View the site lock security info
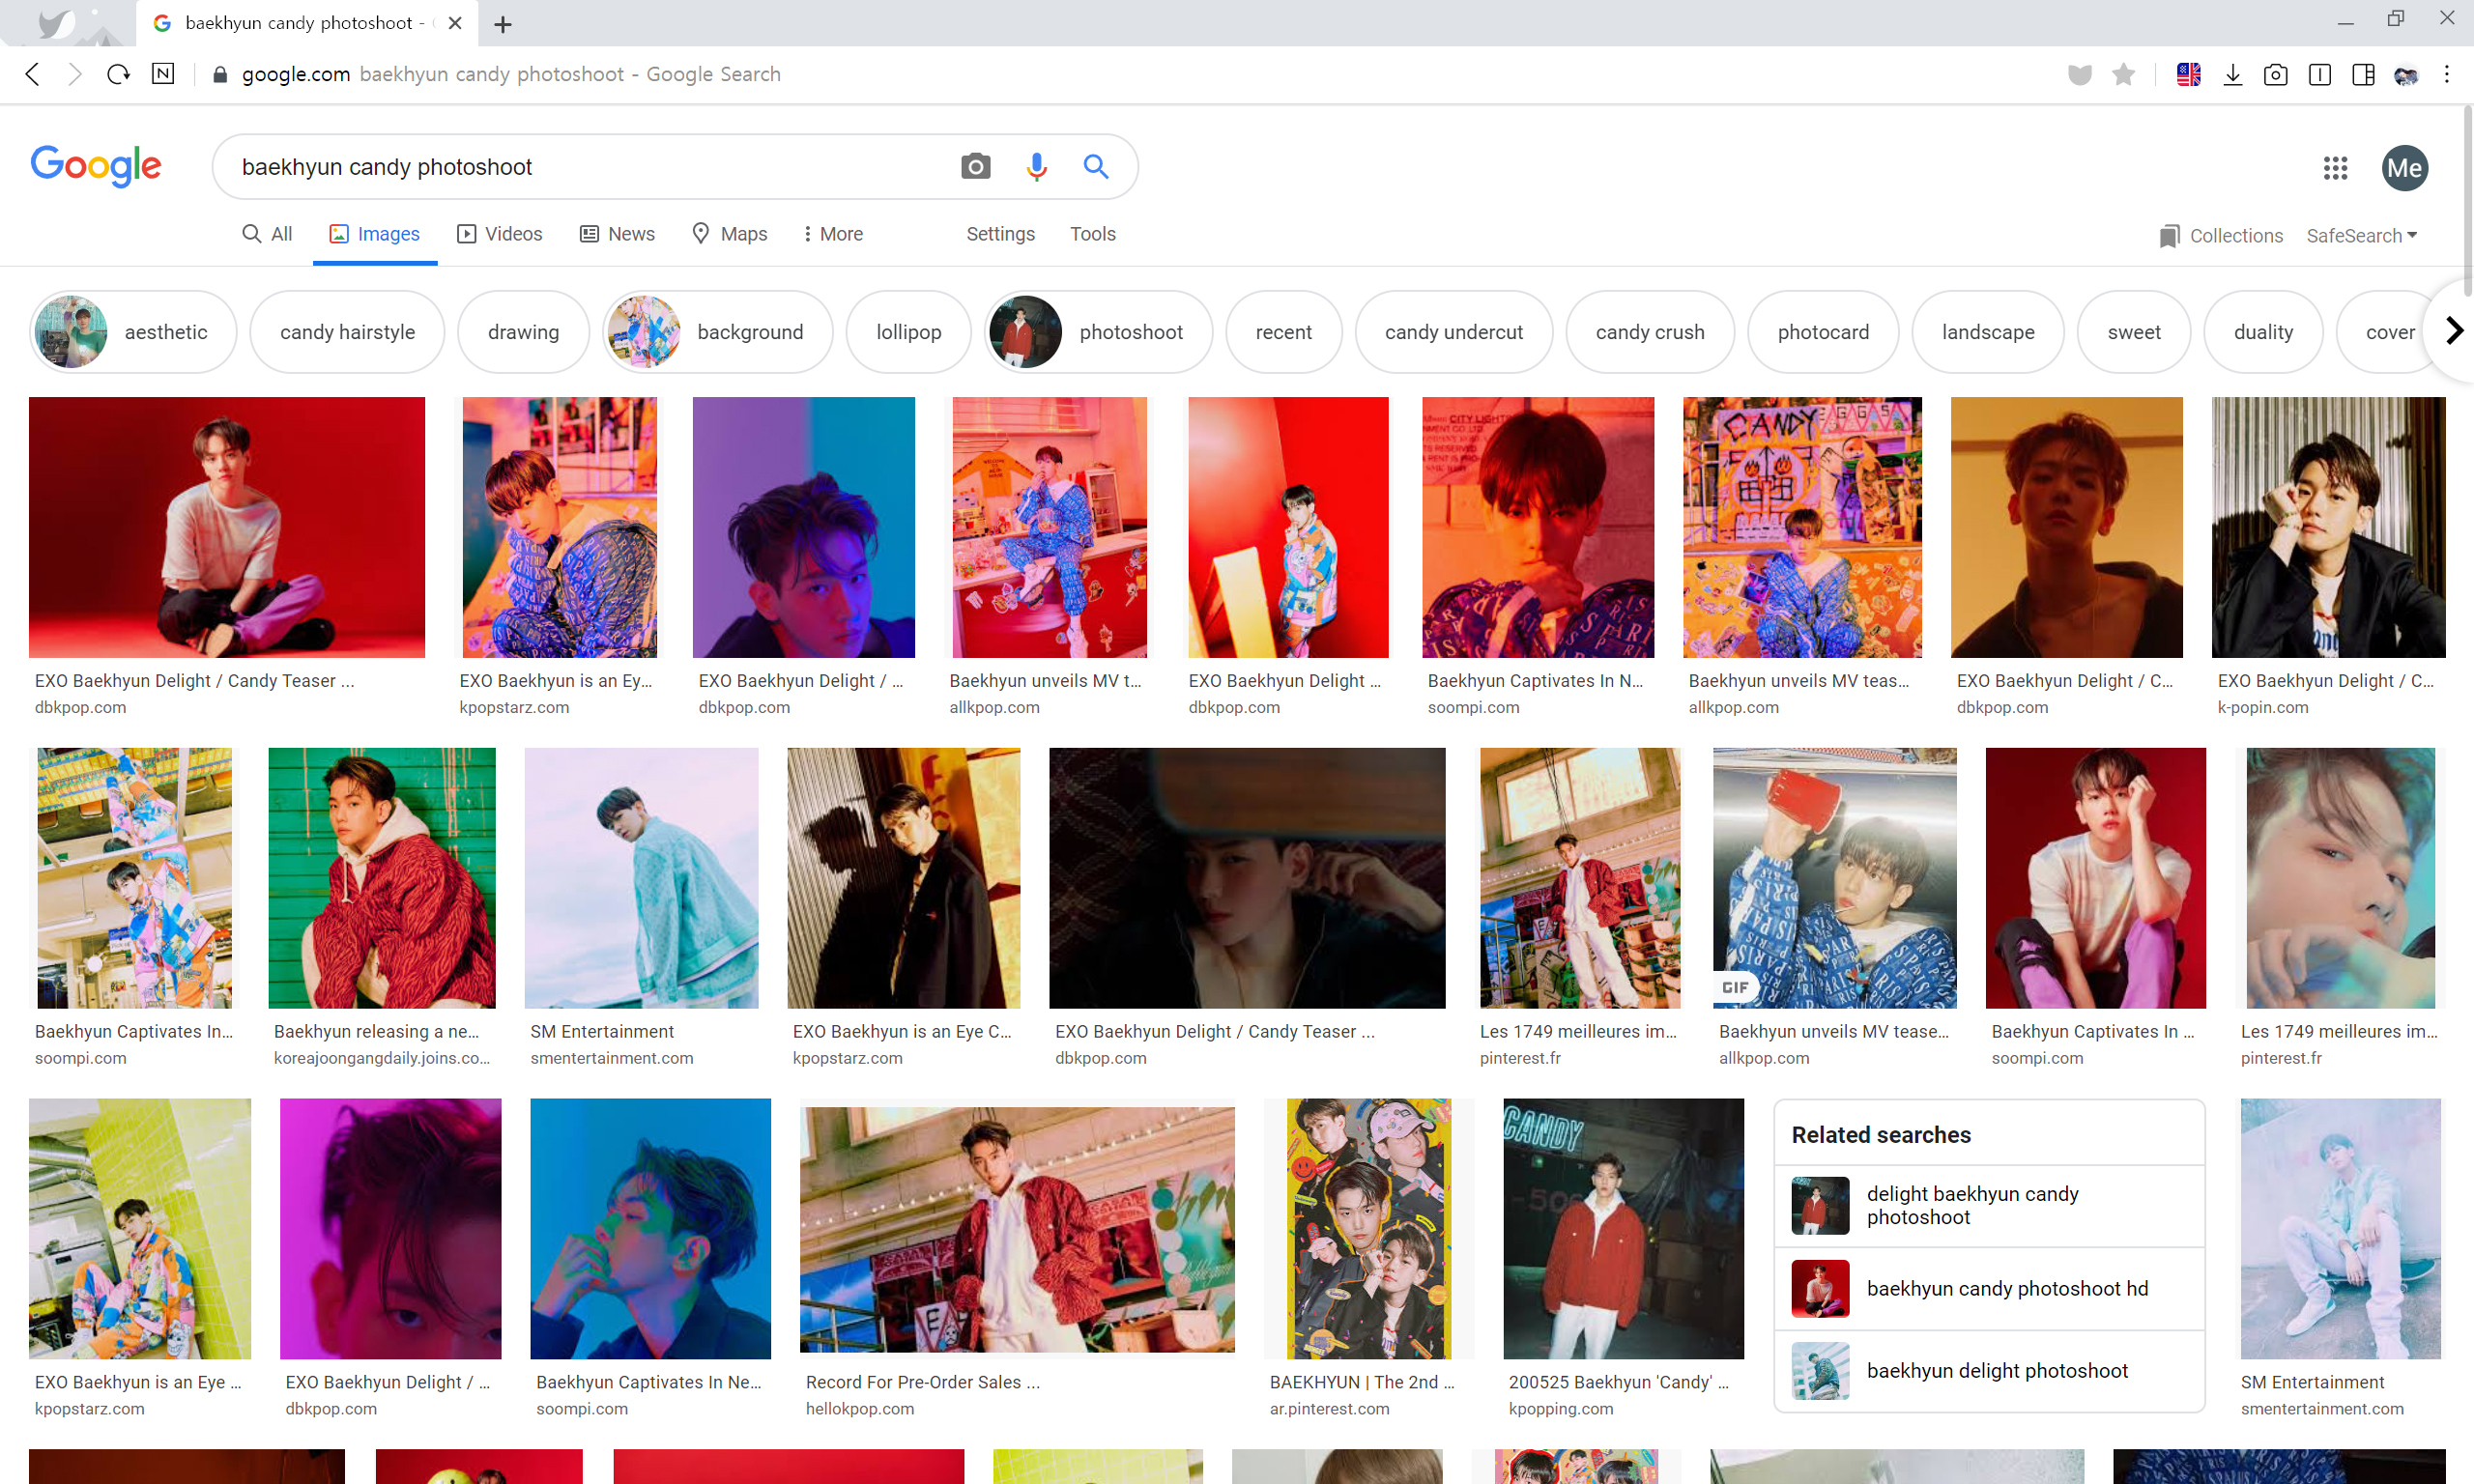Viewport: 2474px width, 1484px height. point(220,74)
